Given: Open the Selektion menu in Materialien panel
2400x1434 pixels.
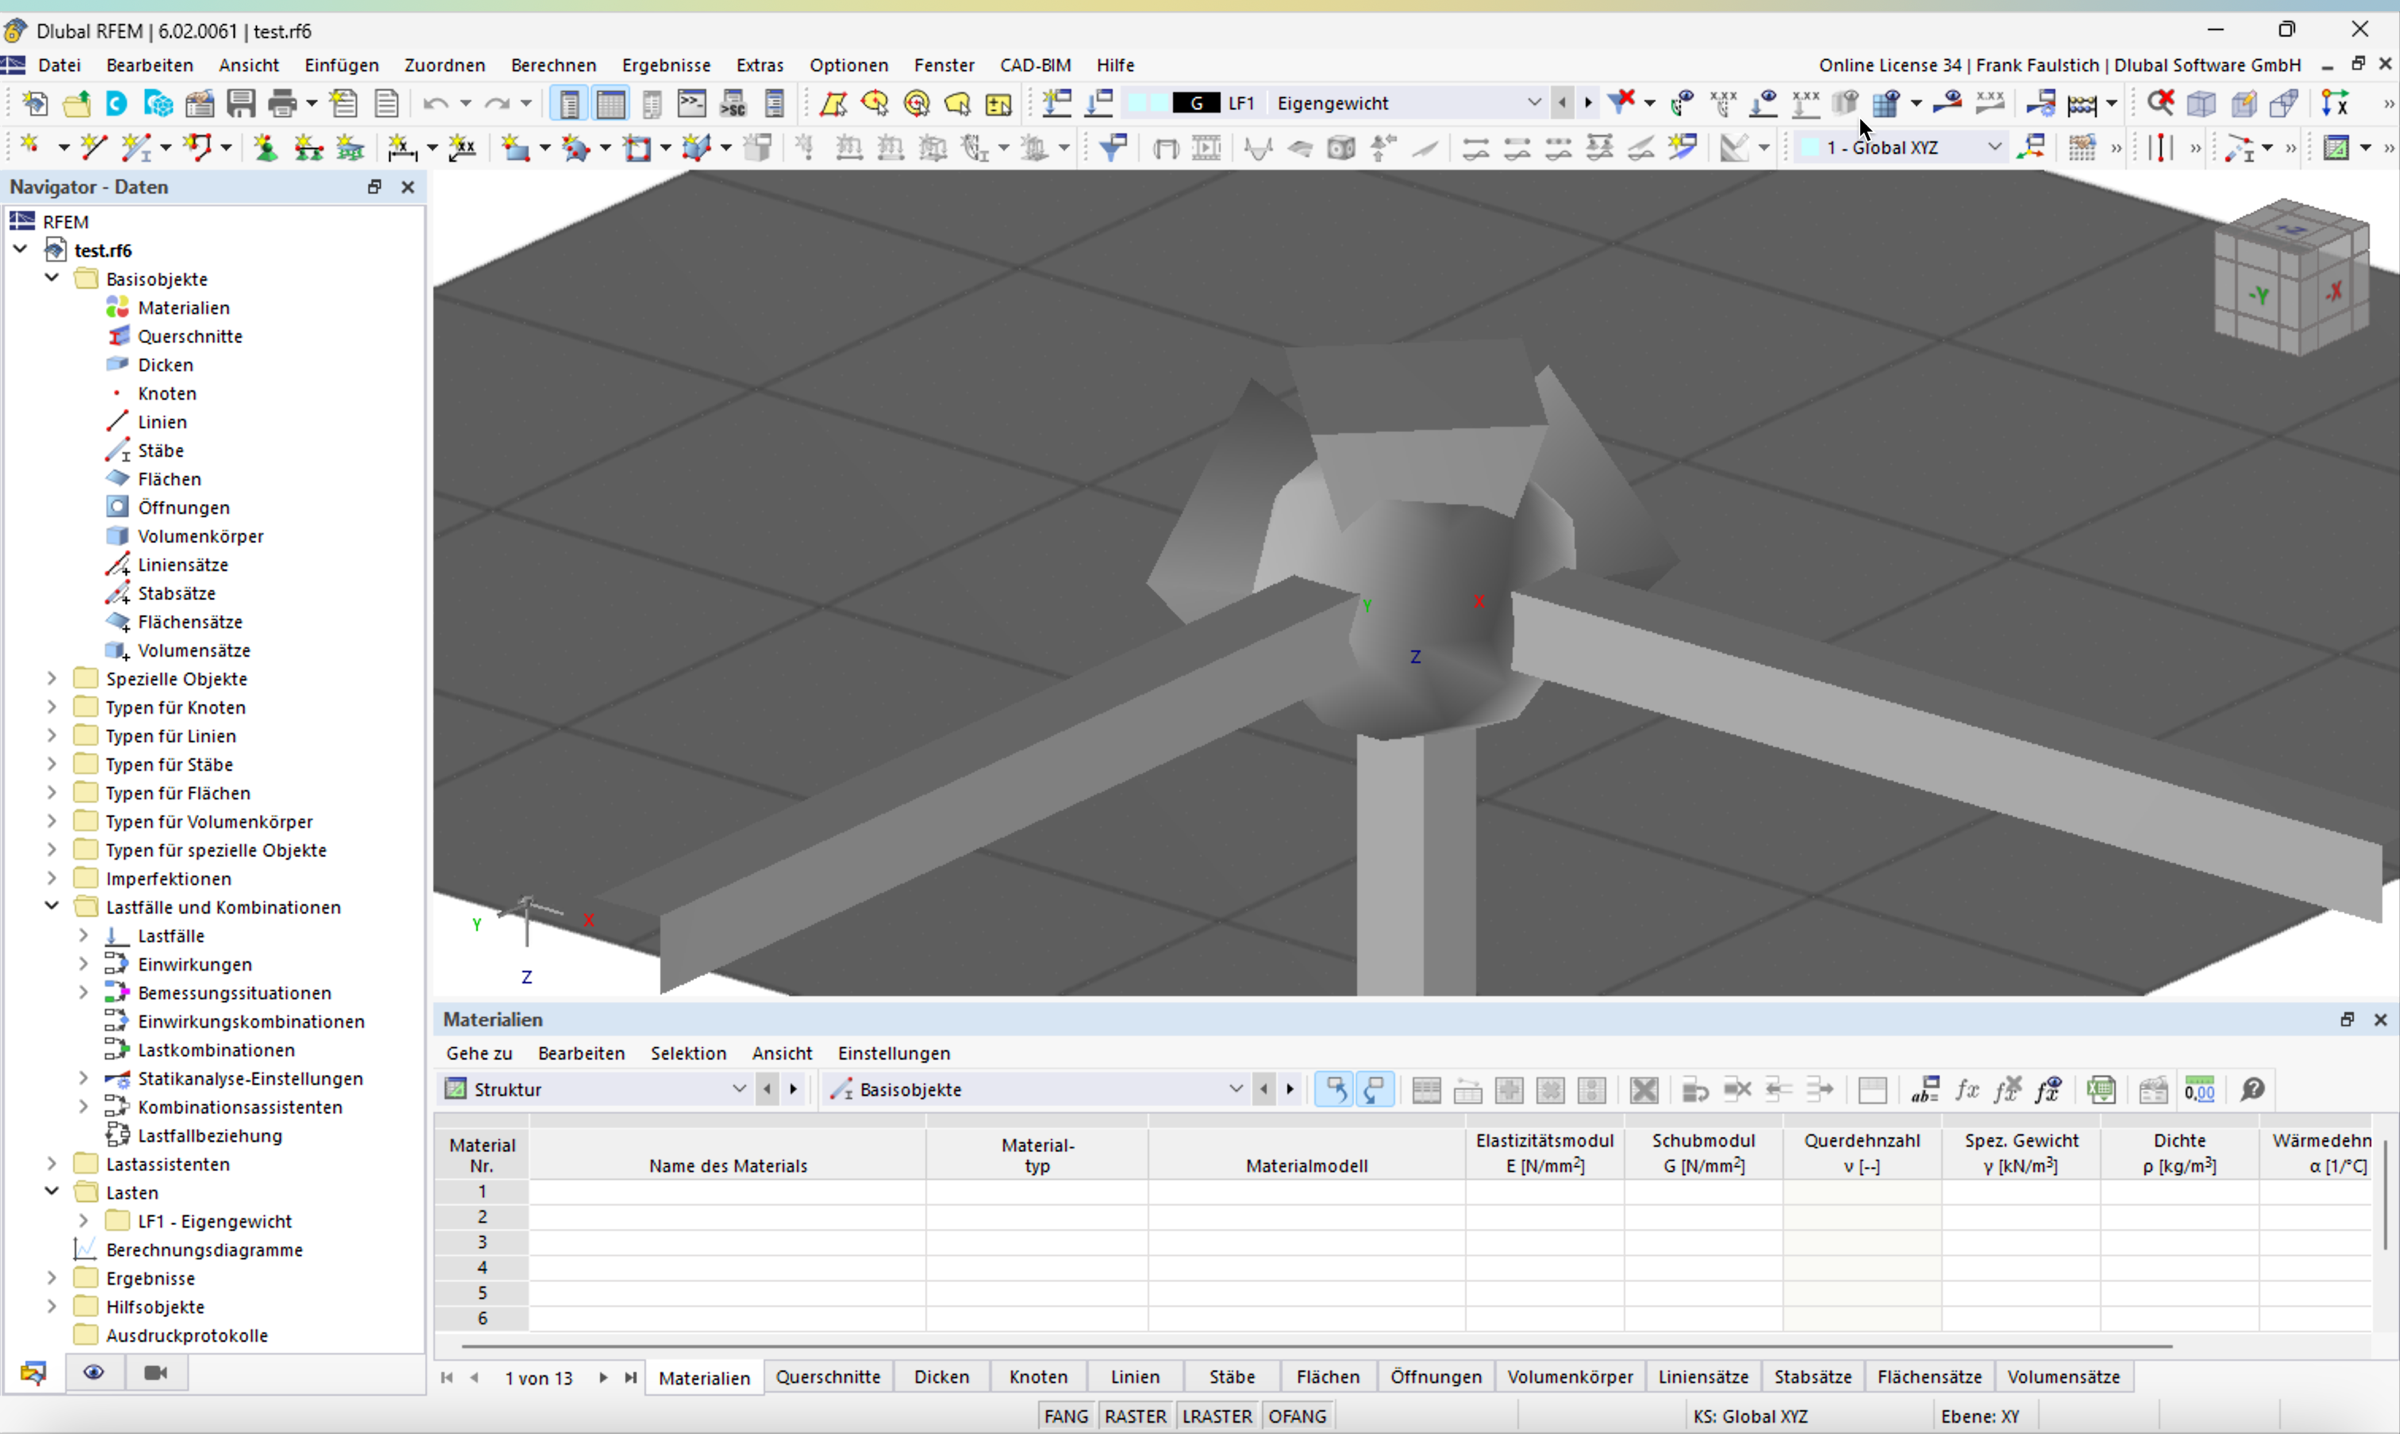Looking at the screenshot, I should coord(688,1053).
